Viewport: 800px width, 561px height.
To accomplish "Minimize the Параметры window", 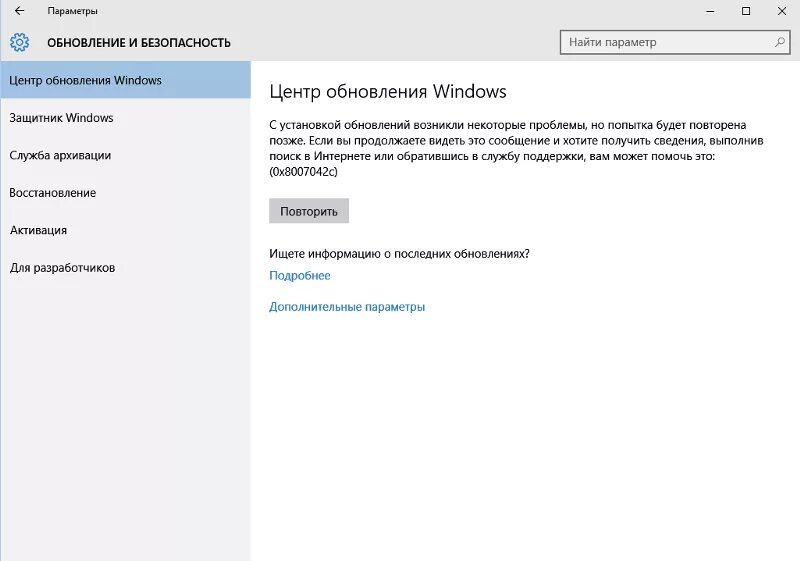I will coord(710,11).
